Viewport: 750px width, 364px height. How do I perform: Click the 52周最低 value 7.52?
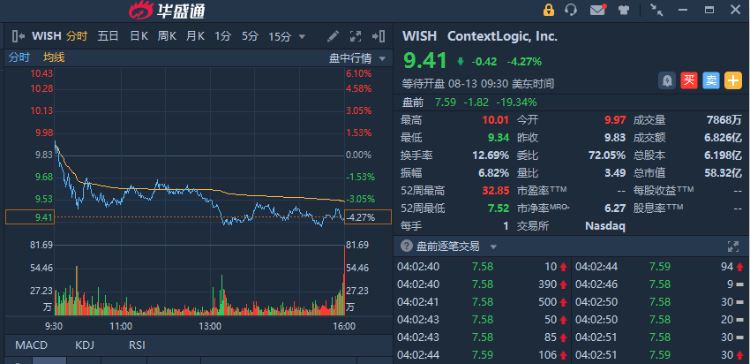pyautogui.click(x=498, y=208)
